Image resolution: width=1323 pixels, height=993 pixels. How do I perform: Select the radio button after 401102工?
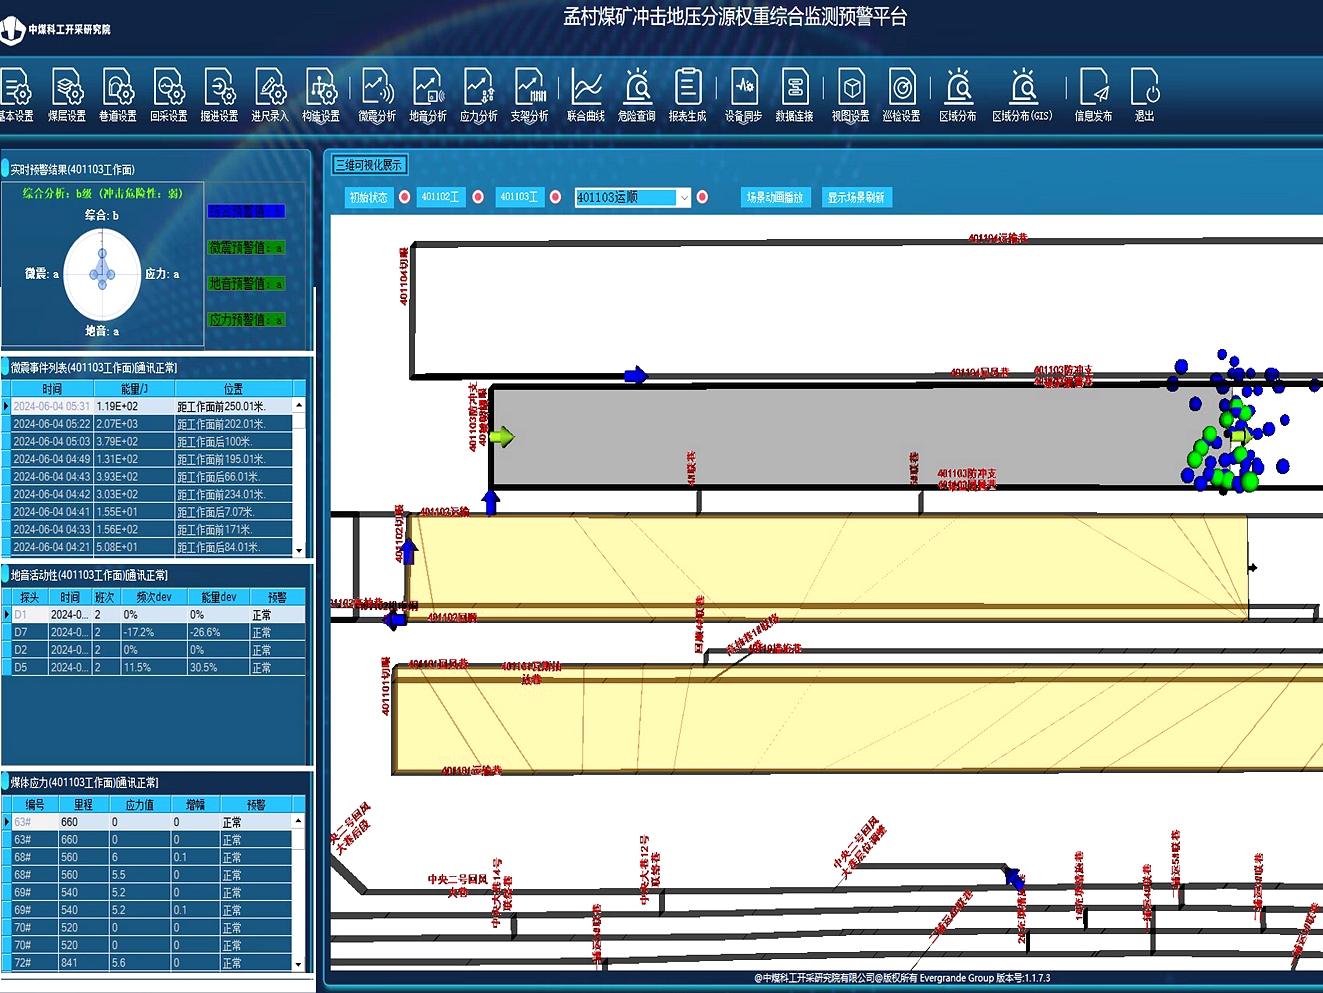click(478, 197)
